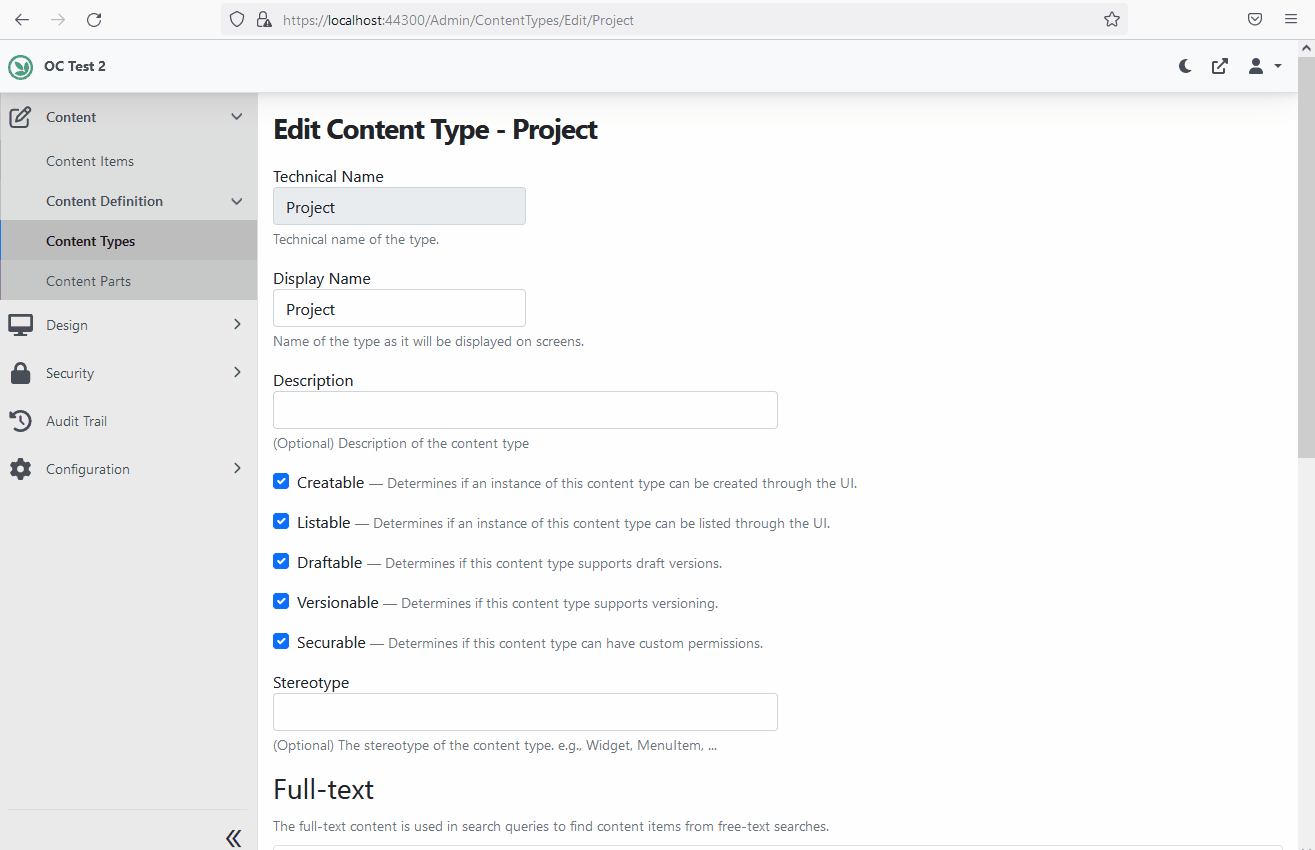Open the visit site external link icon
This screenshot has height=850, width=1315.
(1220, 66)
